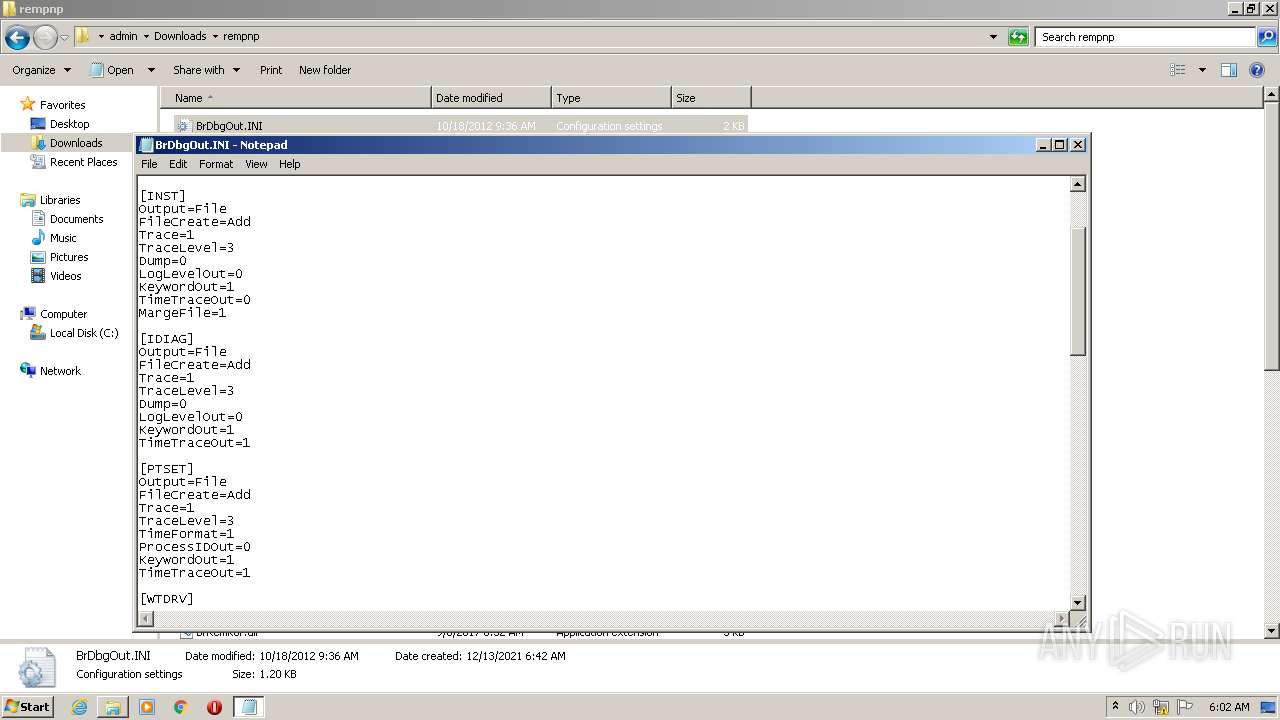Open the View menu in Notepad

[x=256, y=164]
